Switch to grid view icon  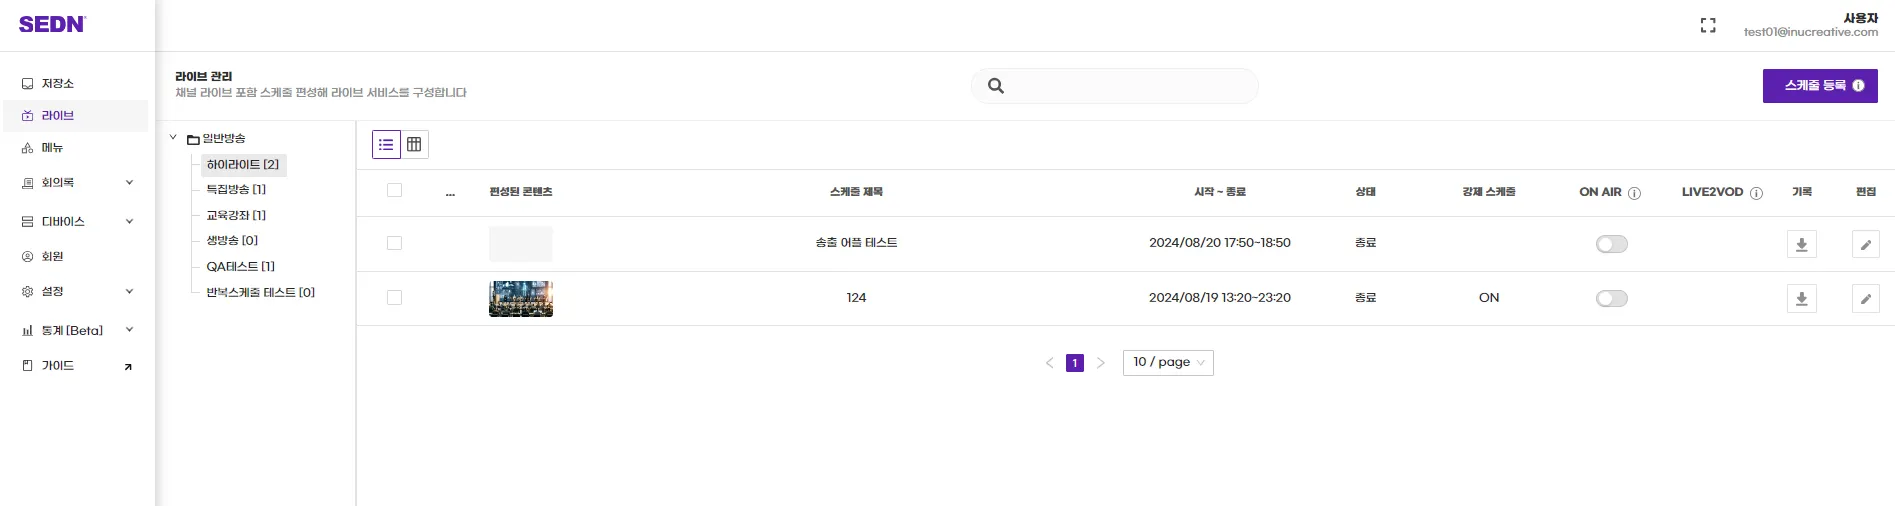click(414, 145)
